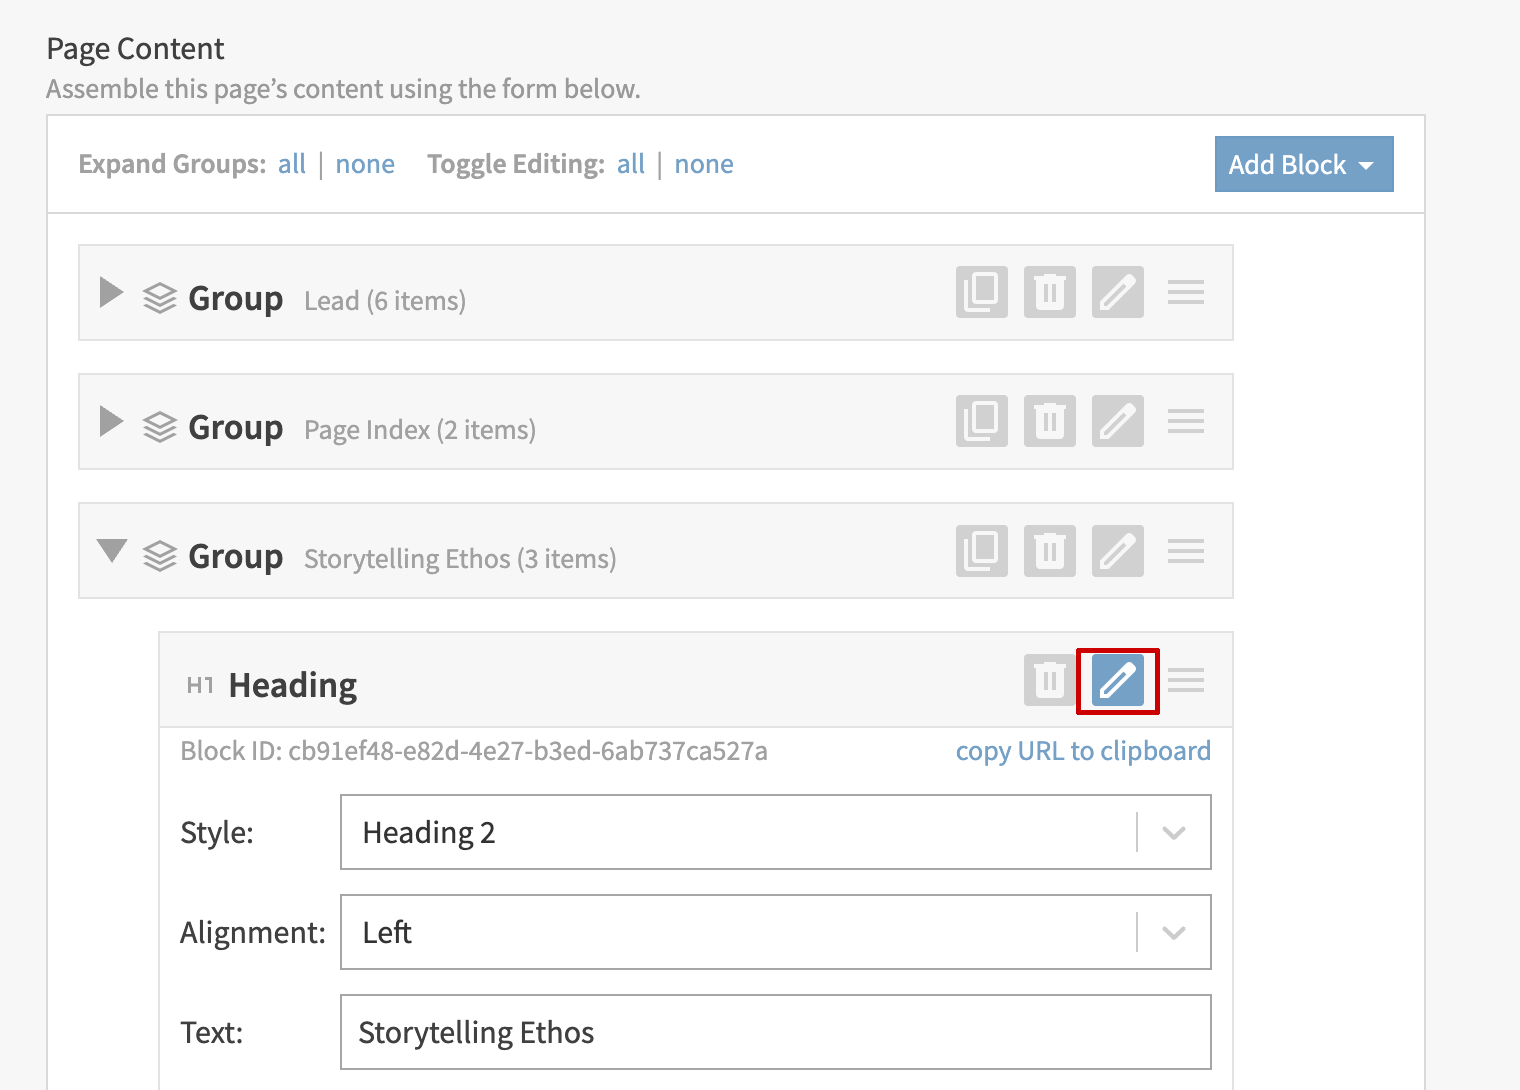
Task: Expand the Page Index group
Action: (111, 422)
